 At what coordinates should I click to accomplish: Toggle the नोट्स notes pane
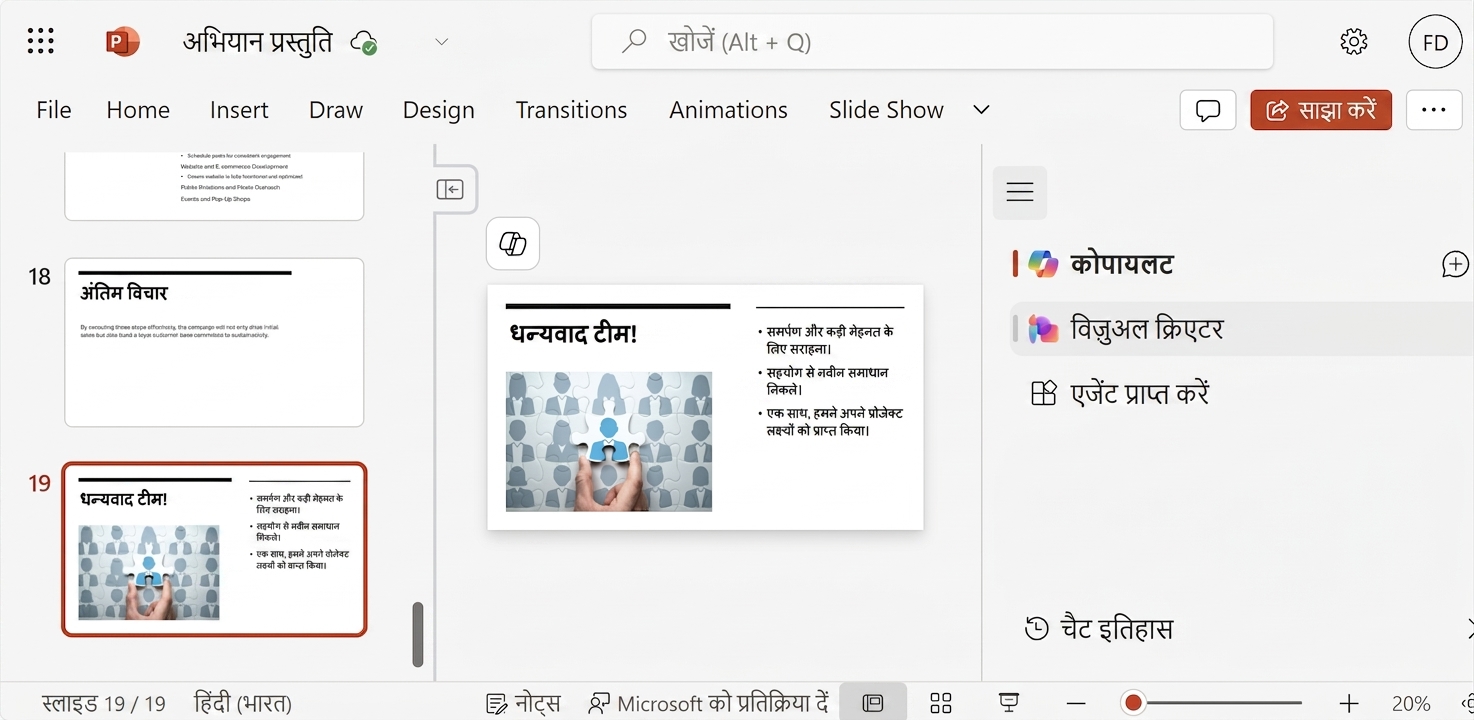point(523,703)
